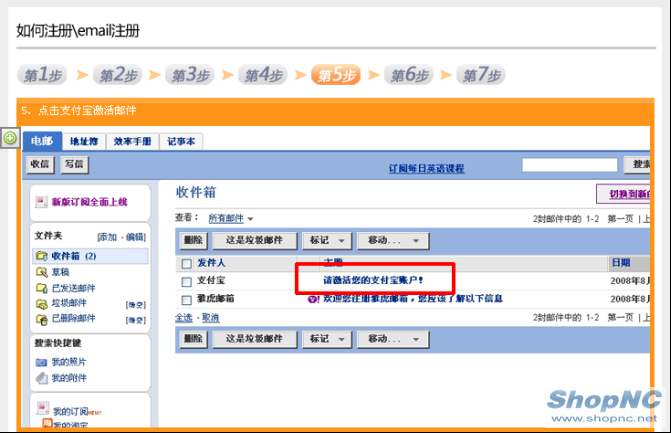The height and width of the screenshot is (433, 671).
Task: Click 新版订阅全面上线 link
Action: 89,202
